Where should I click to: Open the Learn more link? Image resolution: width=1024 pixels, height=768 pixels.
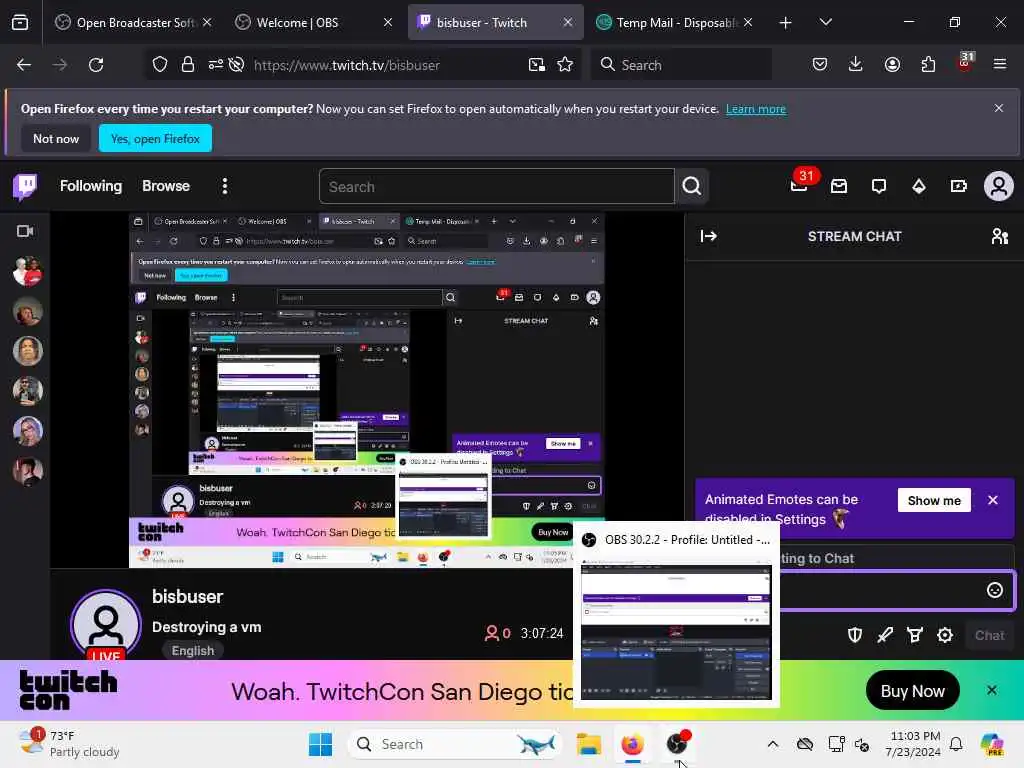(x=756, y=109)
